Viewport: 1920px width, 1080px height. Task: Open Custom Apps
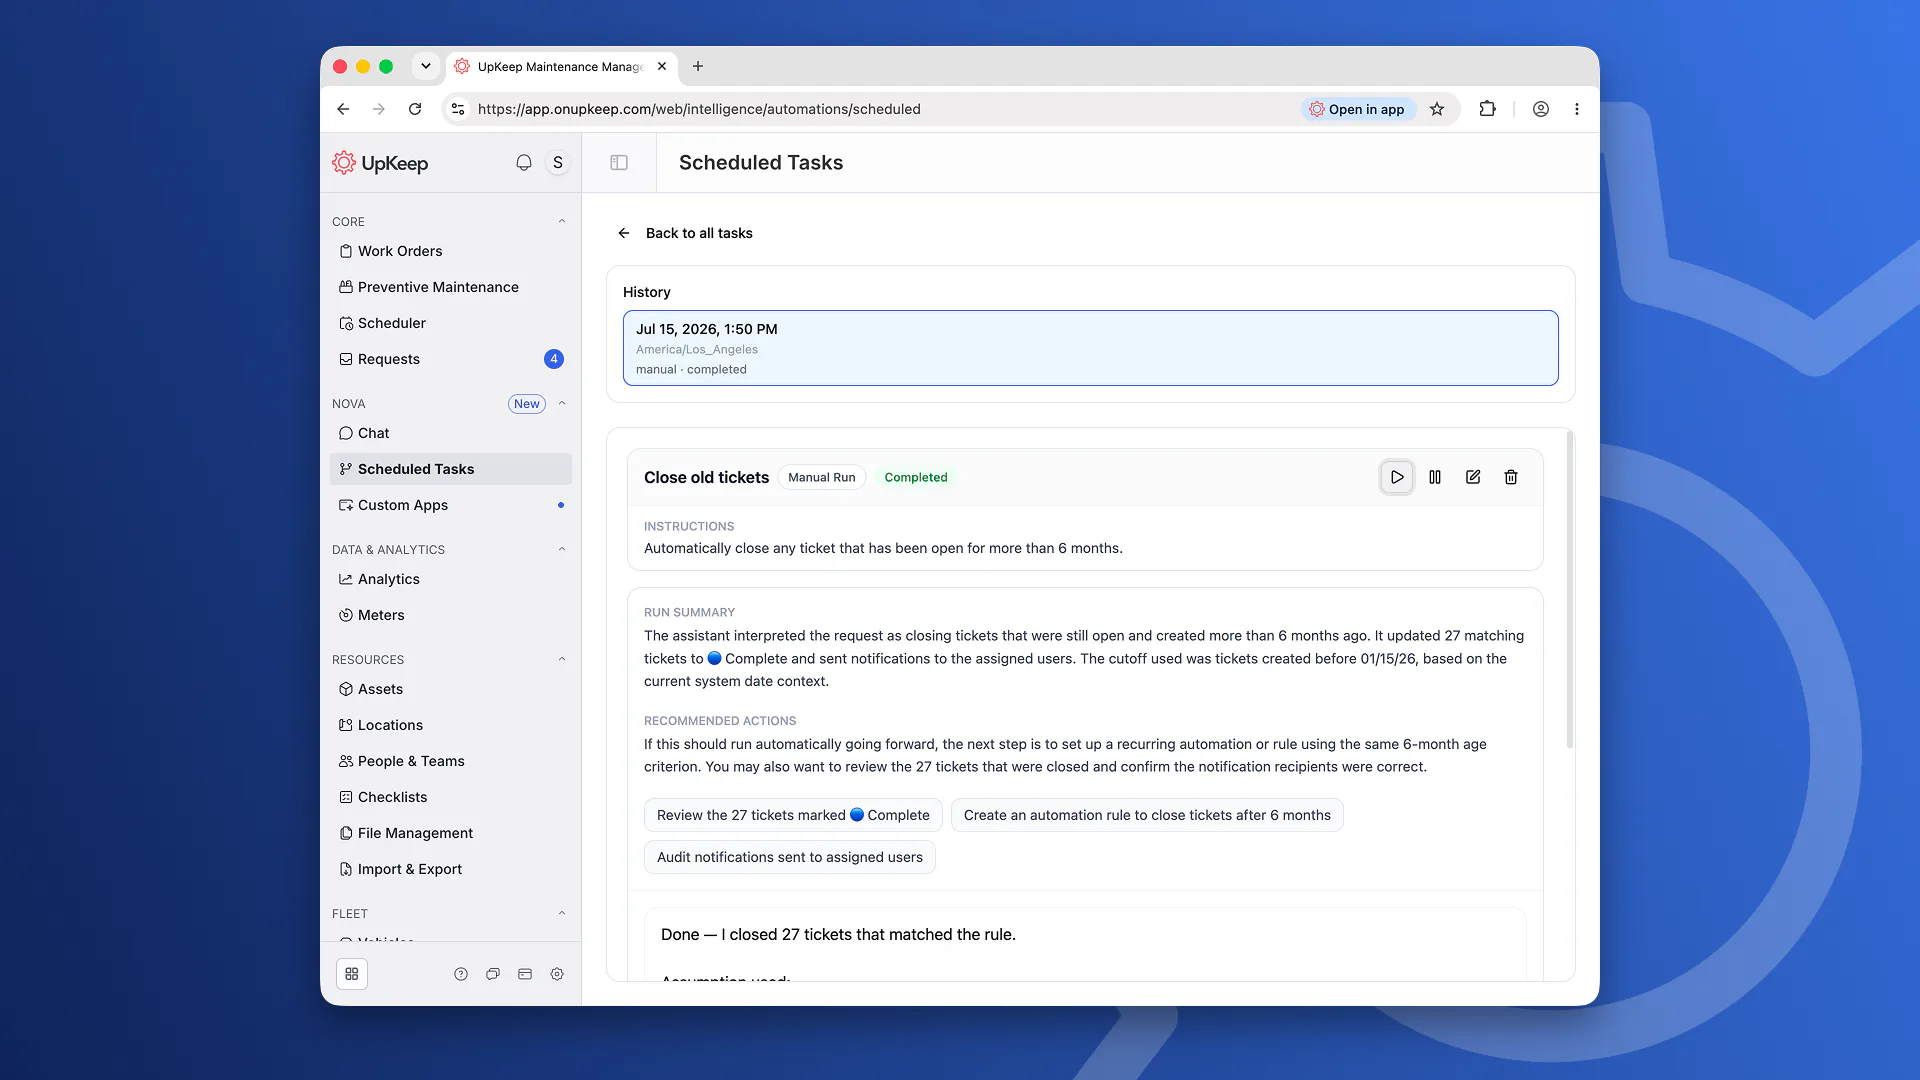pyautogui.click(x=451, y=505)
